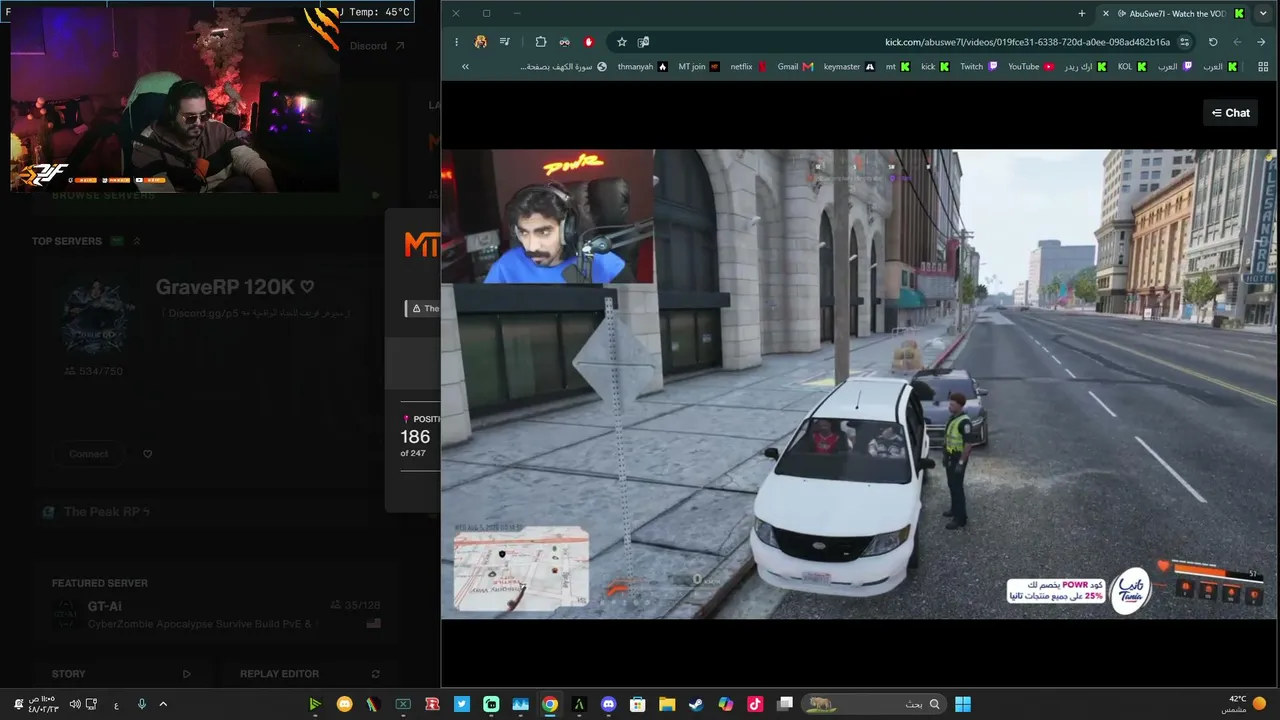Reload the Kick page
This screenshot has height=720, width=1280.
[x=1213, y=42]
